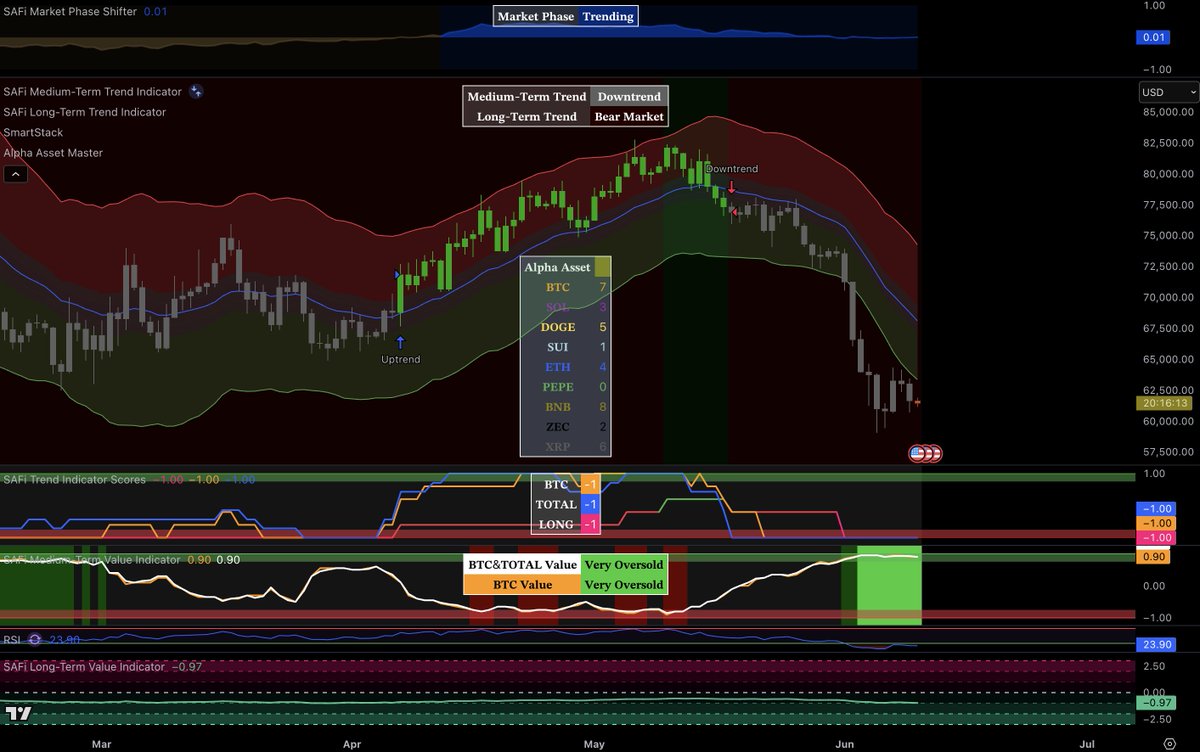This screenshot has height=752, width=1200.
Task: Click the May label on time axis
Action: click(594, 744)
